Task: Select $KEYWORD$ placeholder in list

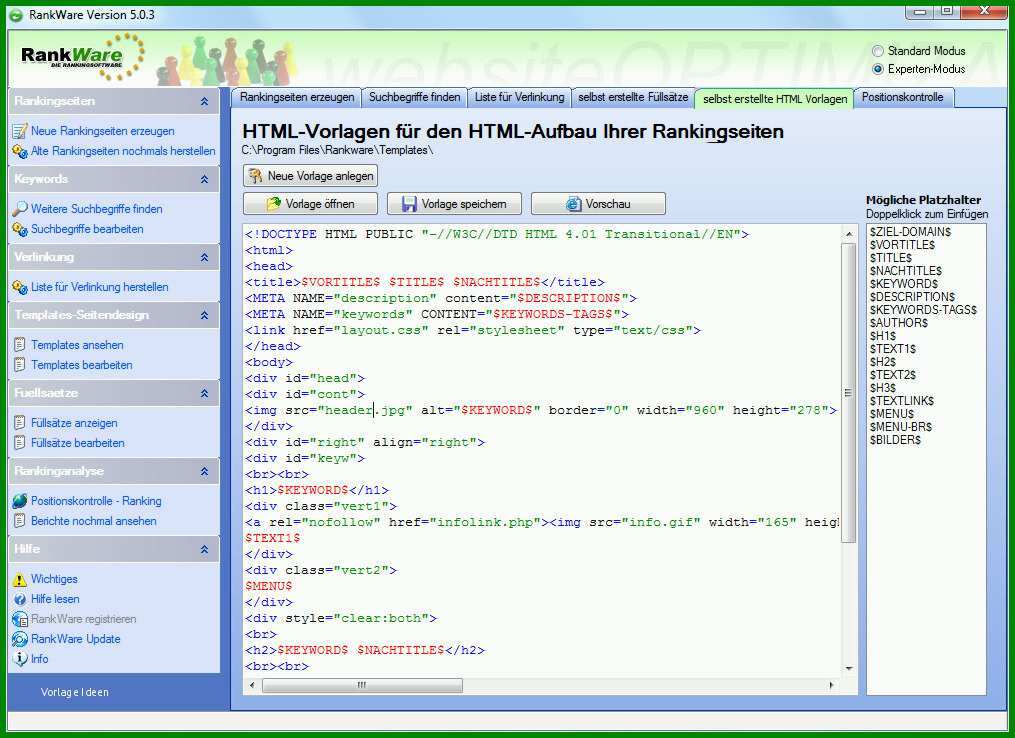Action: (903, 284)
